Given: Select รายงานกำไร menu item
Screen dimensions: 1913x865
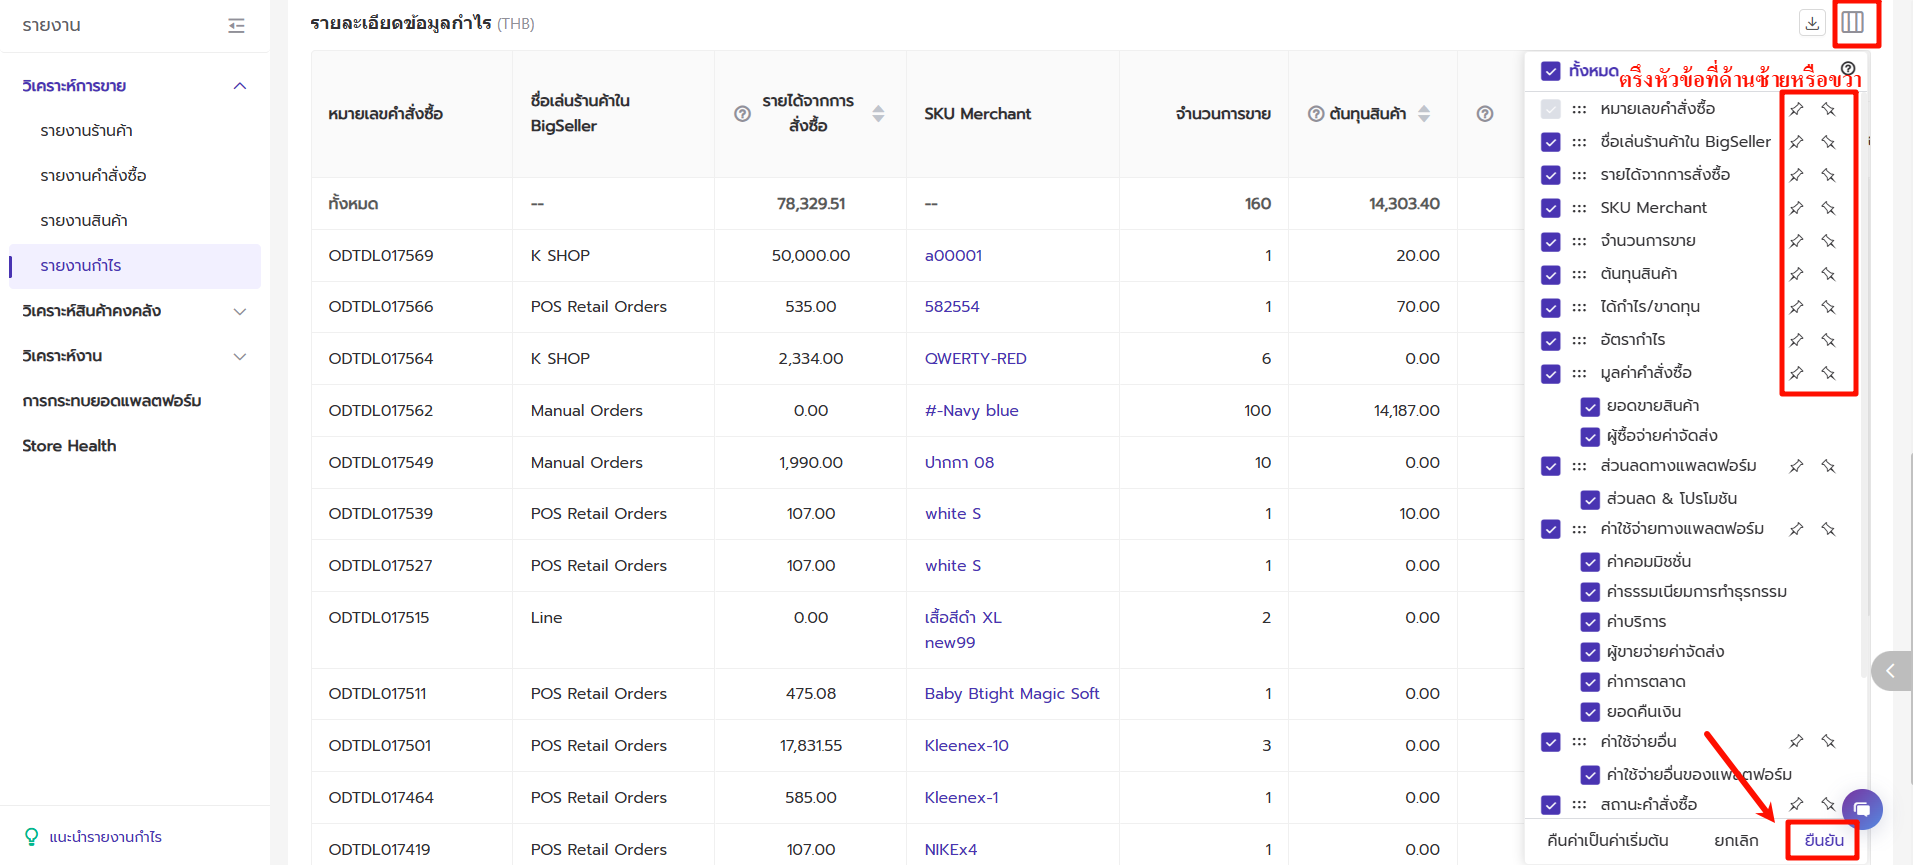Looking at the screenshot, I should (135, 266).
